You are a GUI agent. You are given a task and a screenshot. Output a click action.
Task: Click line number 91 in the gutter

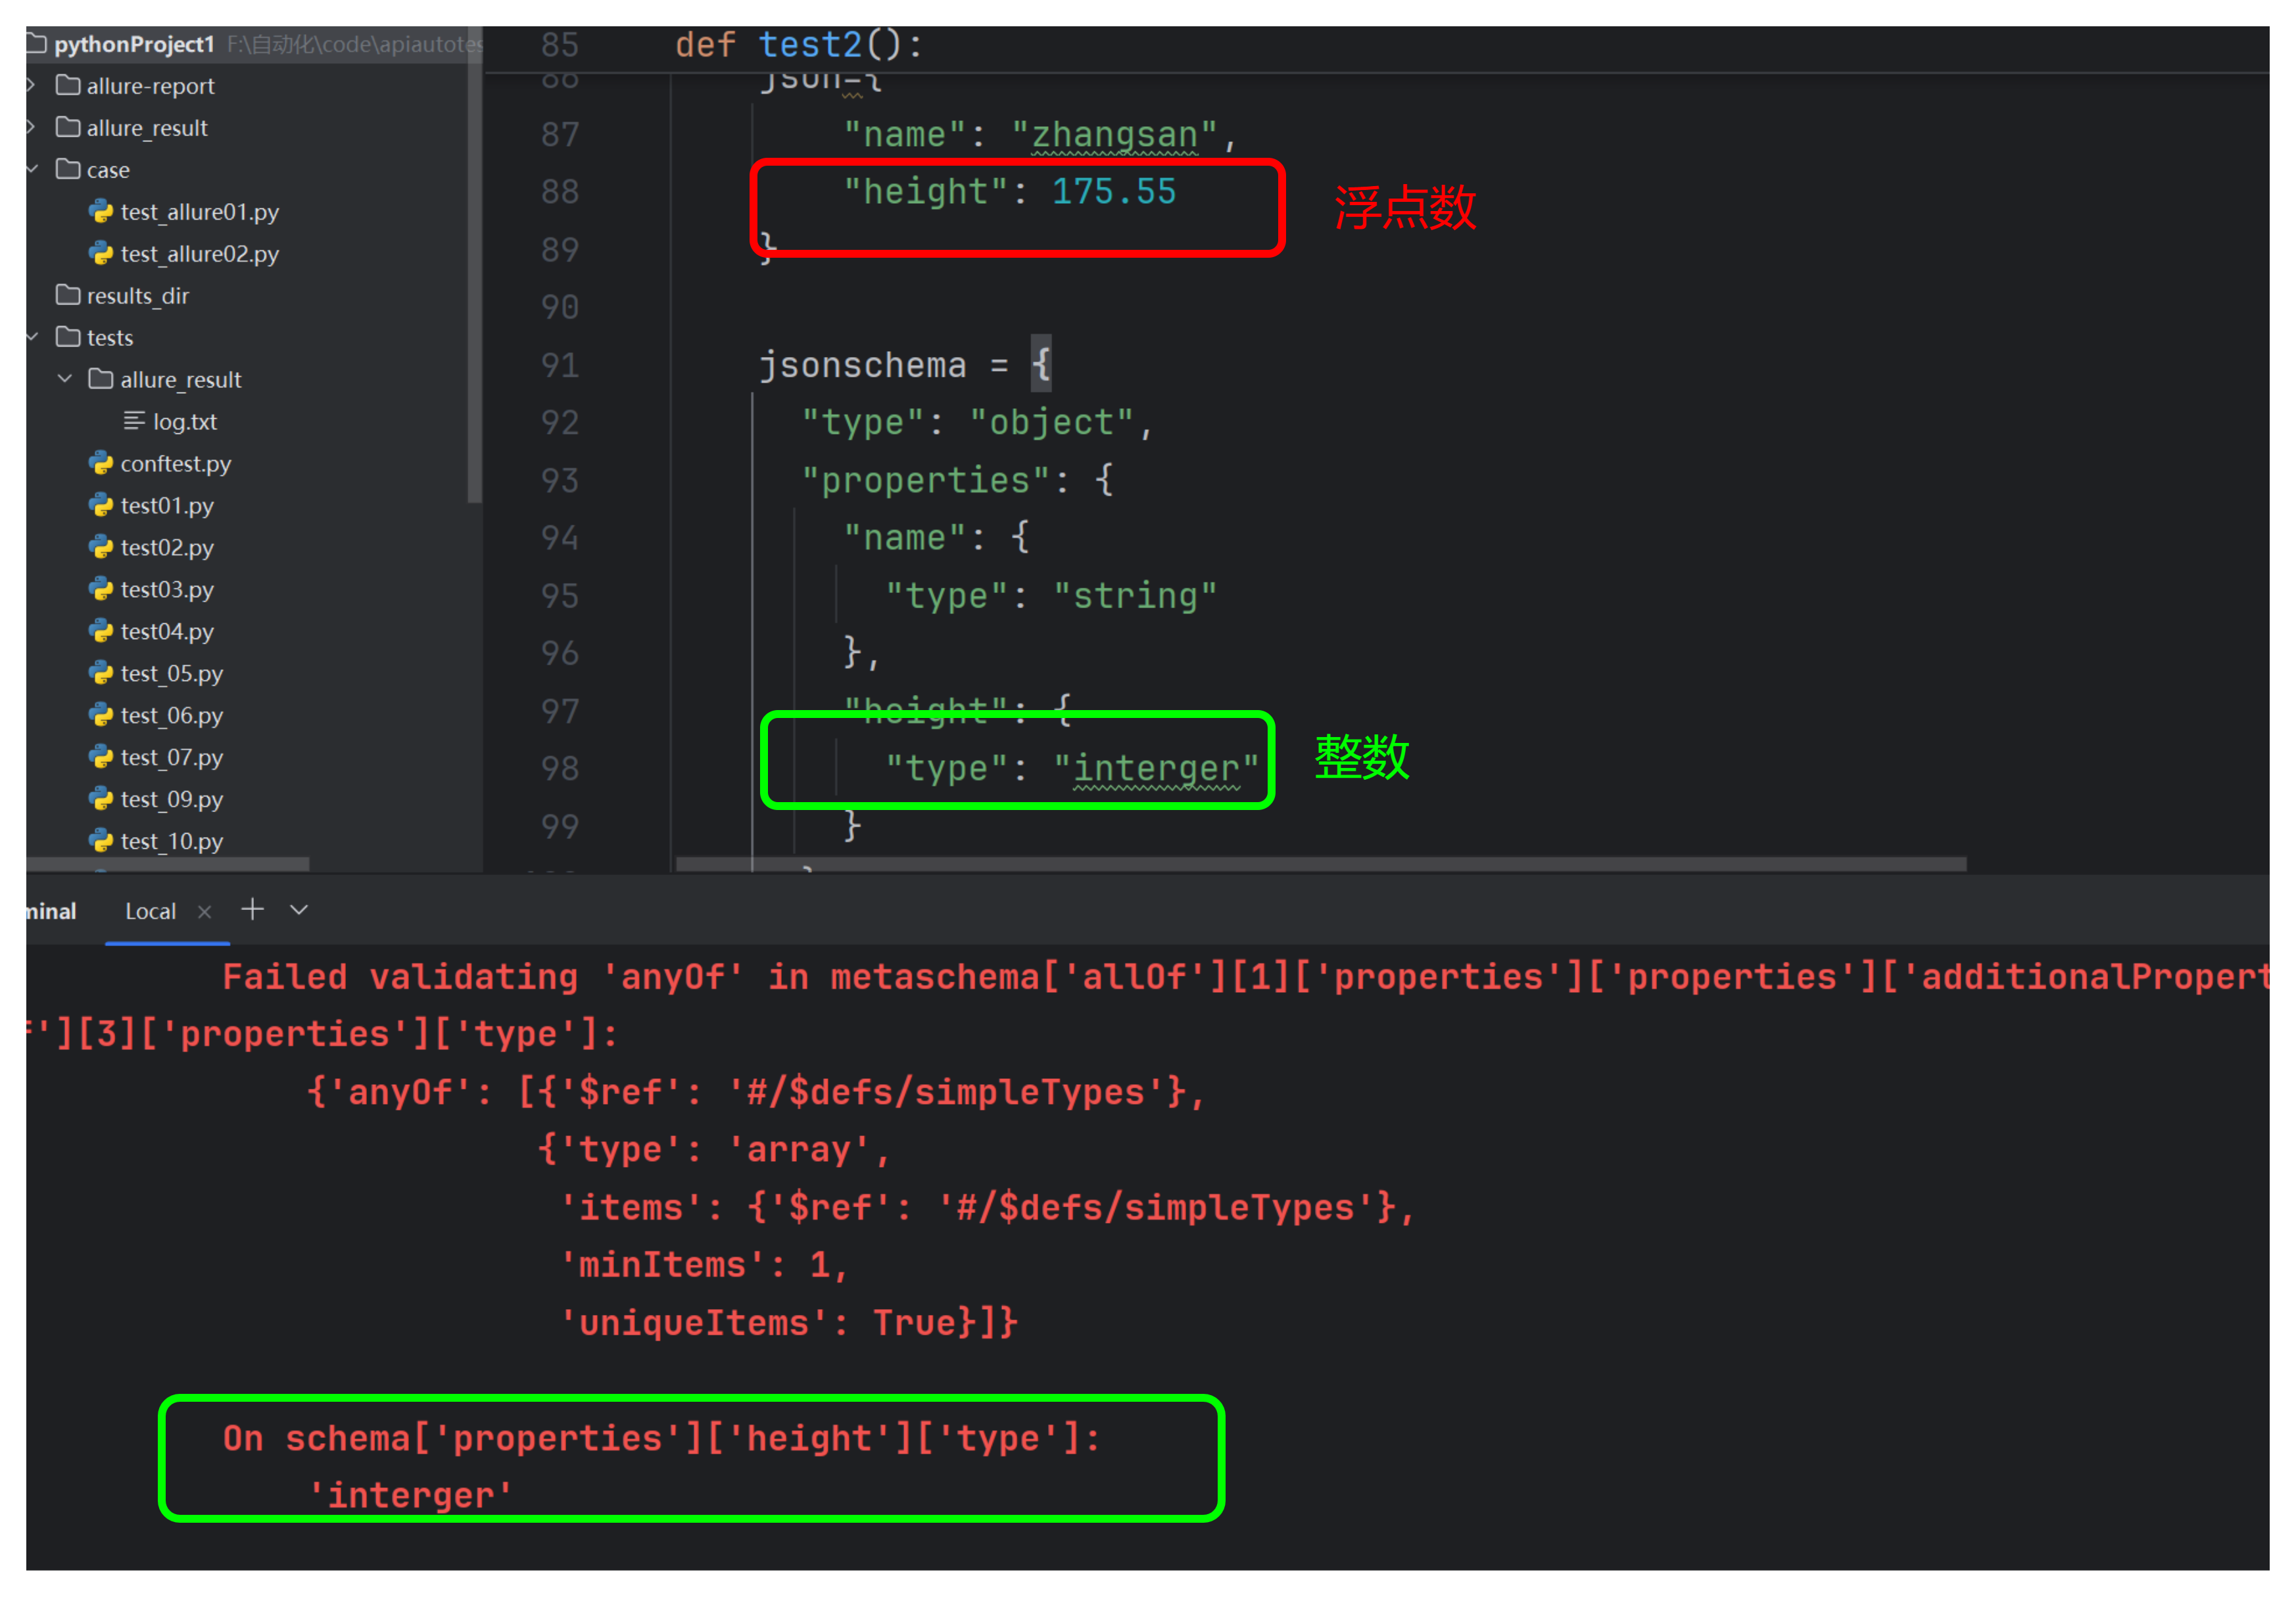tap(560, 365)
